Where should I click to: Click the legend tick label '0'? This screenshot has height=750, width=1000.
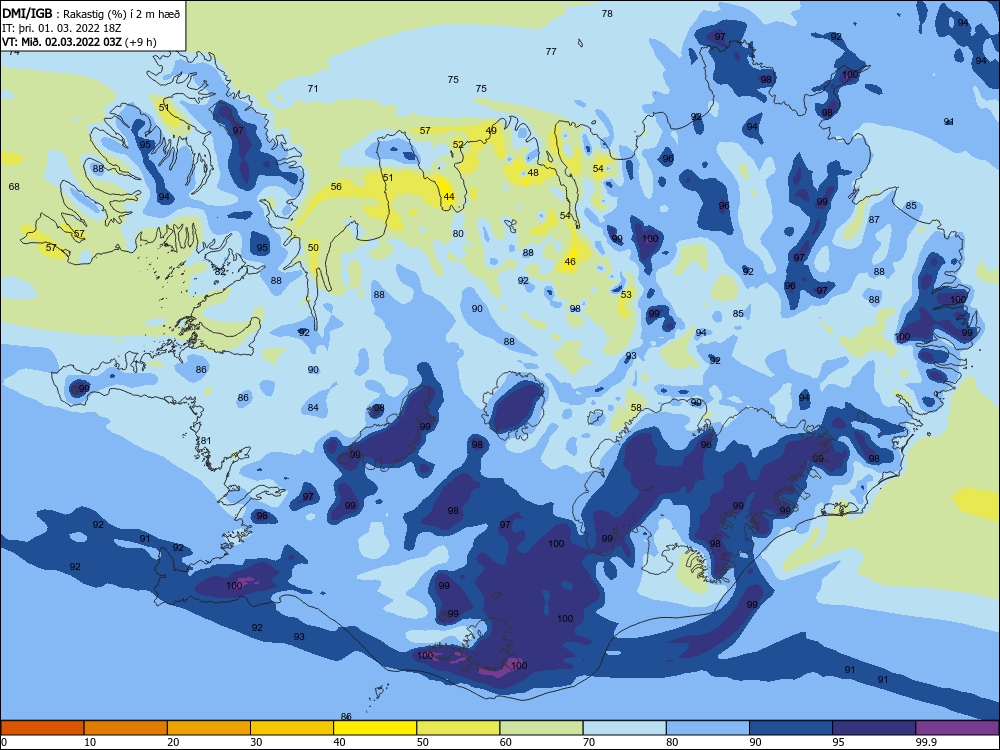pos(4,742)
